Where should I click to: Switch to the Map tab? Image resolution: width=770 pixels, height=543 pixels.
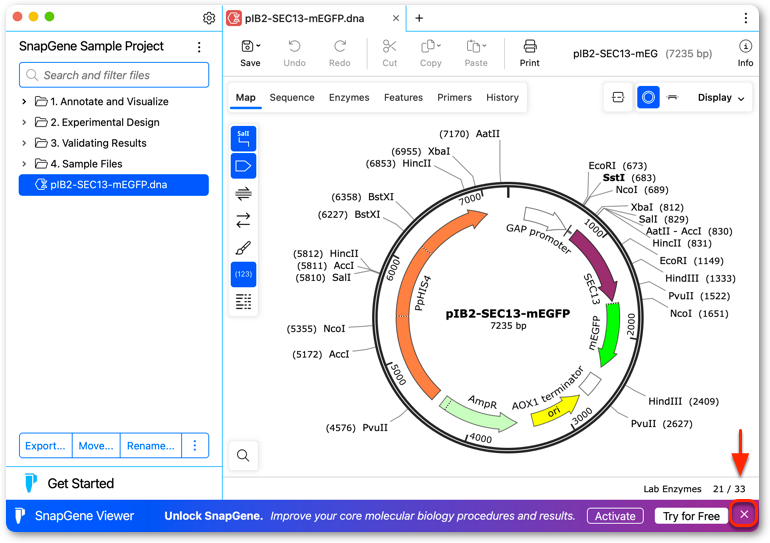tap(246, 97)
